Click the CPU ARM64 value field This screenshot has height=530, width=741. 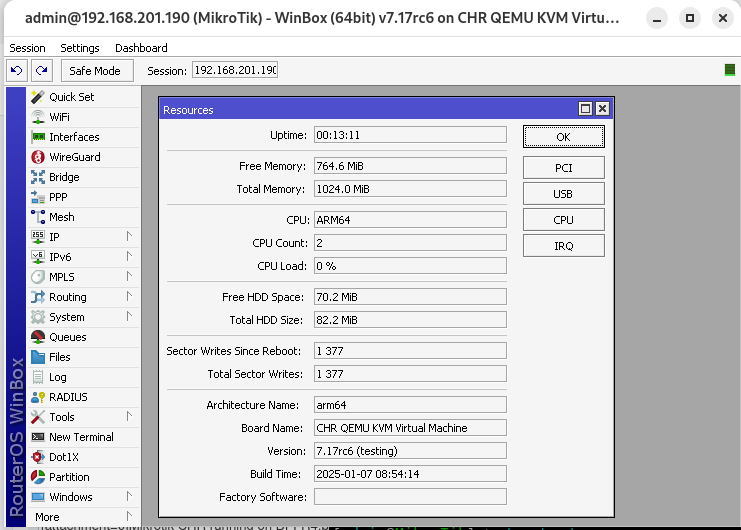click(x=410, y=220)
